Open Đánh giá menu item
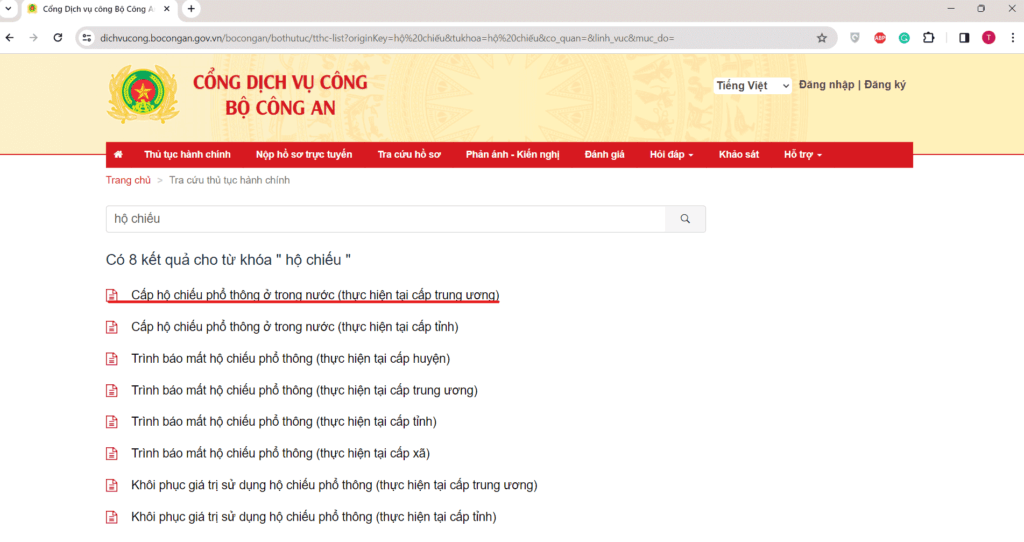The width and height of the screenshot is (1024, 542). 604,155
